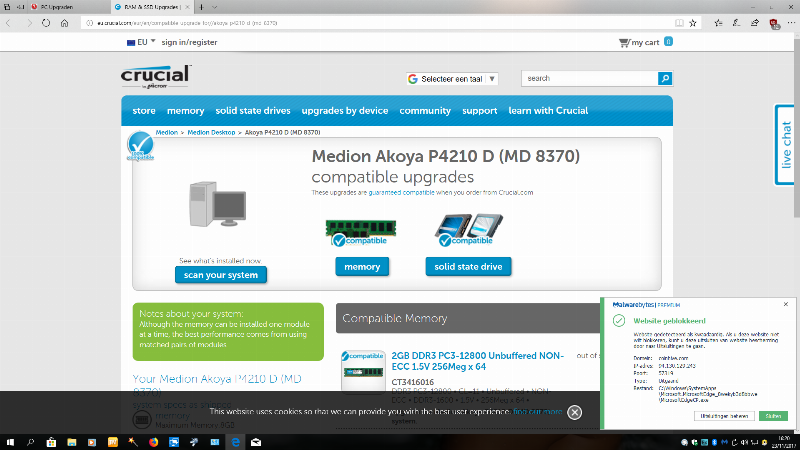Go to browser home page
The height and width of the screenshot is (450, 800).
64,23
